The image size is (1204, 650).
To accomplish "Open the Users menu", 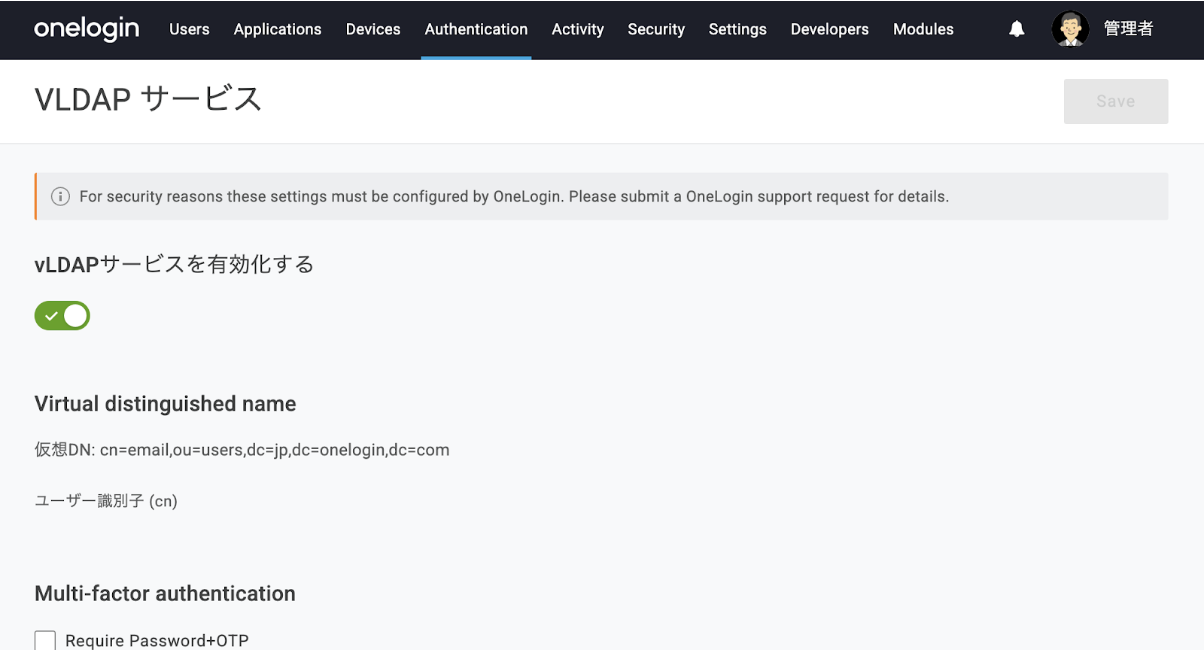I will pyautogui.click(x=189, y=29).
